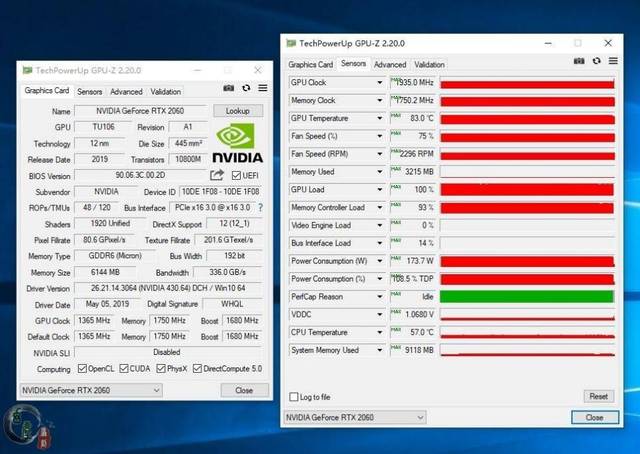Open Advanced tab in left window
Image resolution: width=640 pixels, height=454 pixels.
[126, 92]
